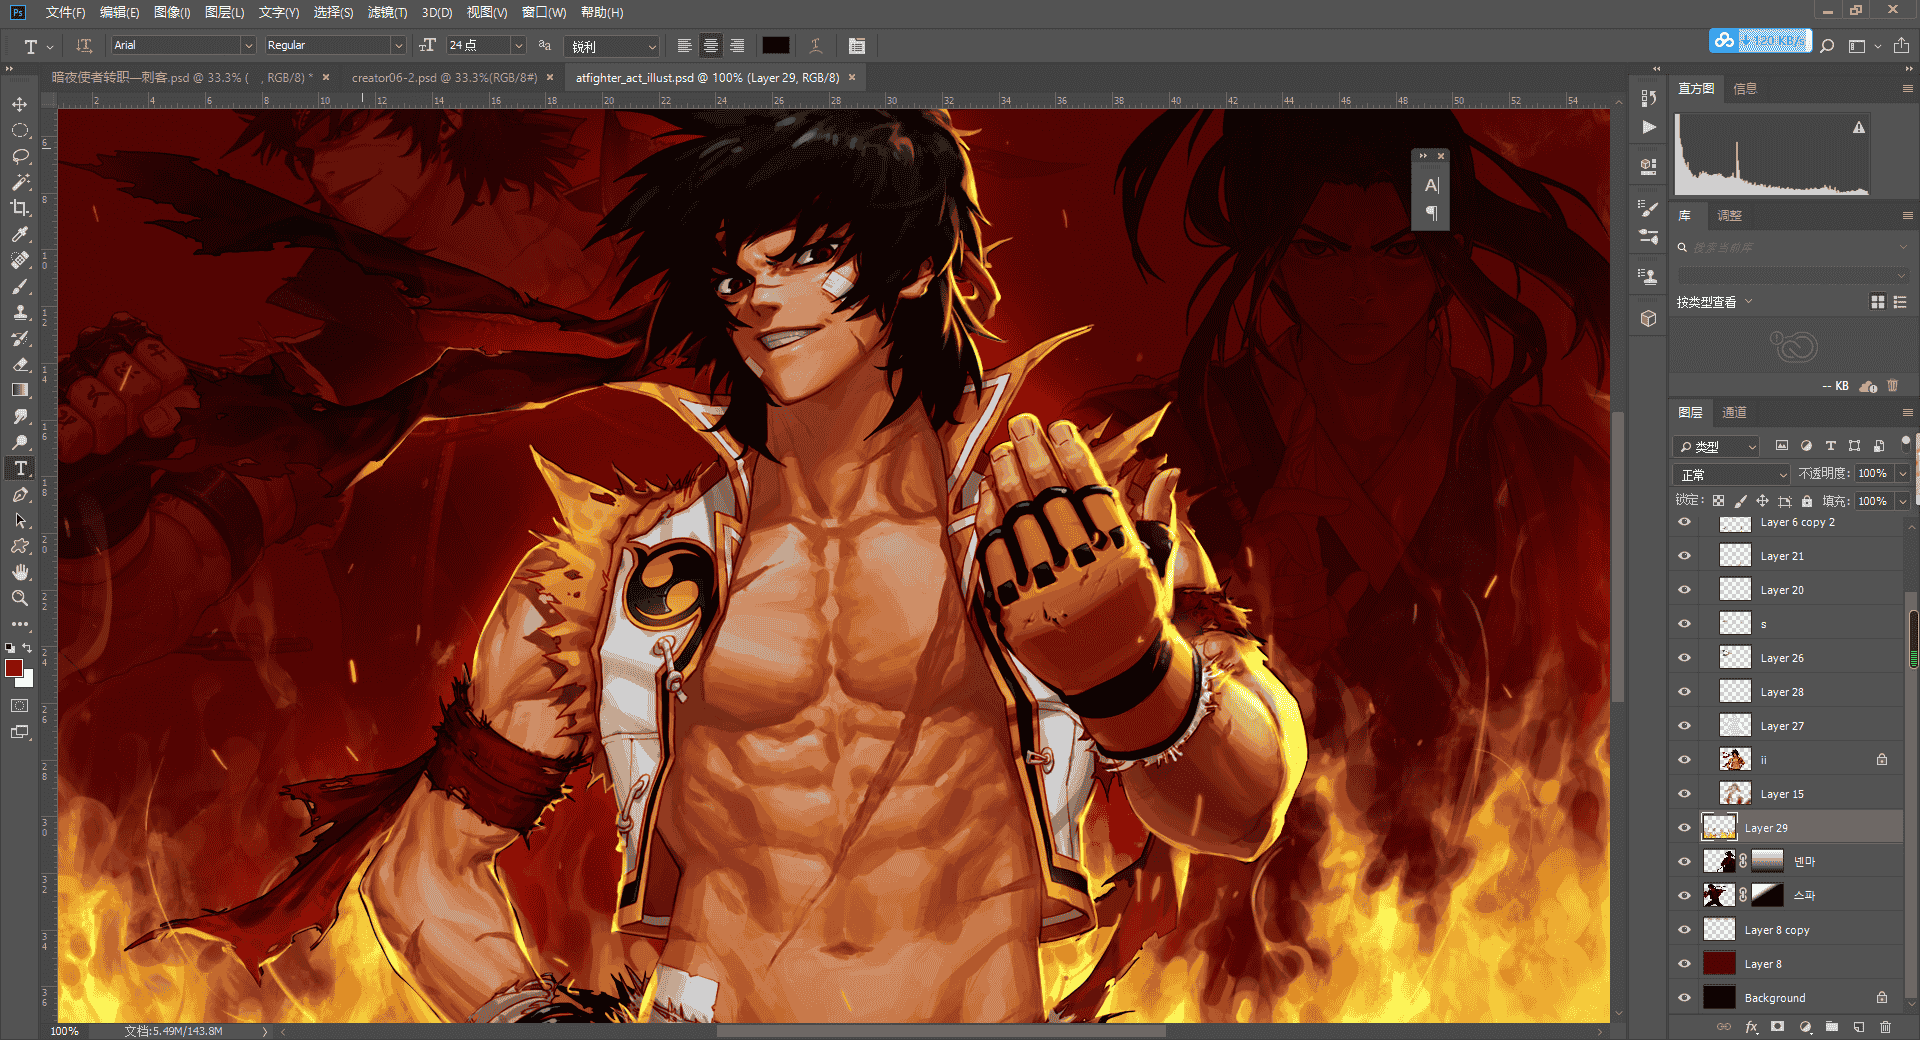This screenshot has height=1040, width=1920.
Task: Select the Eyedropper tool
Action: [x=19, y=234]
